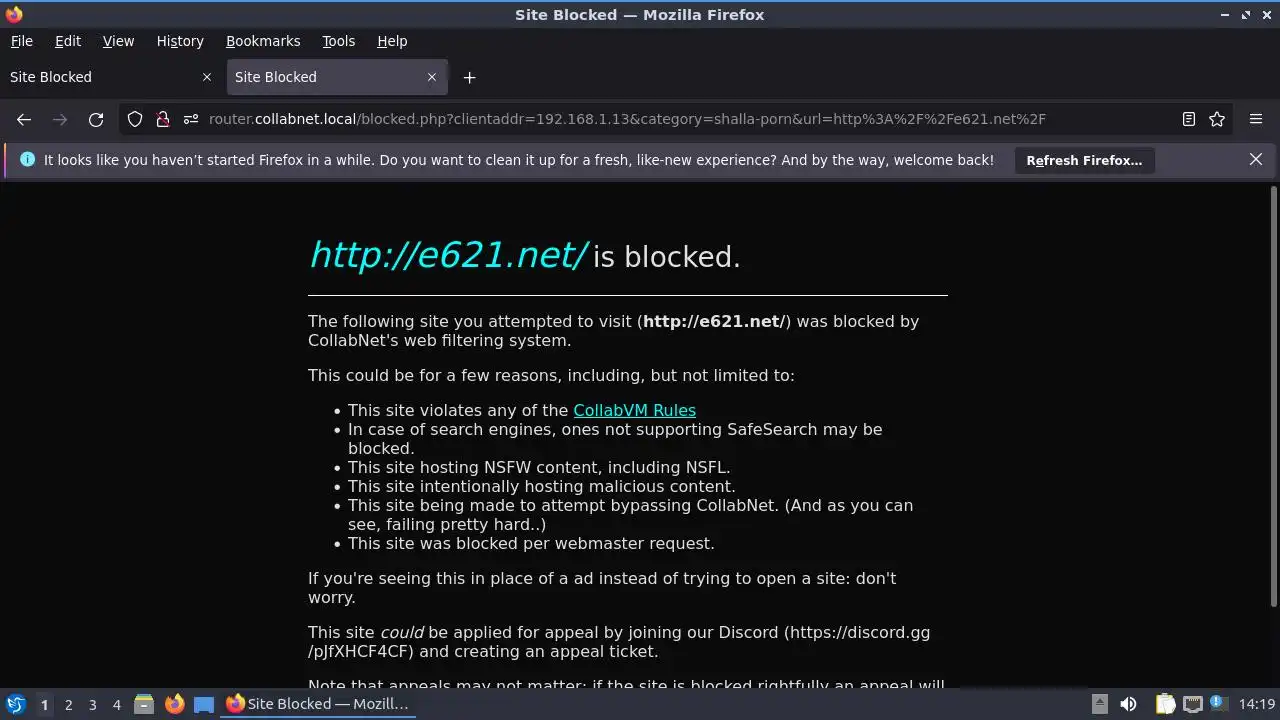Screen dimensions: 1280x720
Task: Switch to virtual desktop 1
Action: coord(44,704)
